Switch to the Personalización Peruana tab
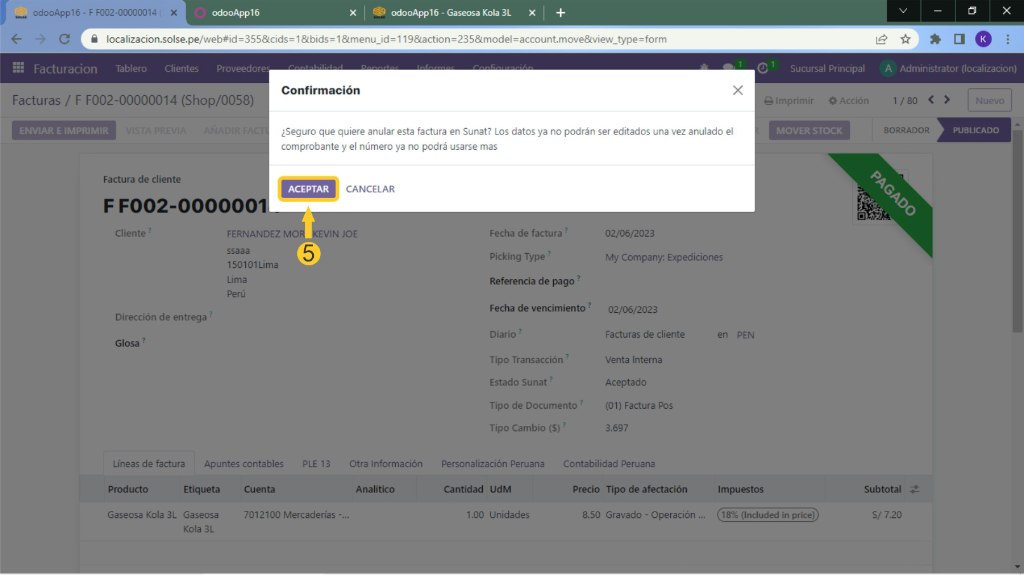Viewport: 1024px width, 575px height. click(x=492, y=464)
